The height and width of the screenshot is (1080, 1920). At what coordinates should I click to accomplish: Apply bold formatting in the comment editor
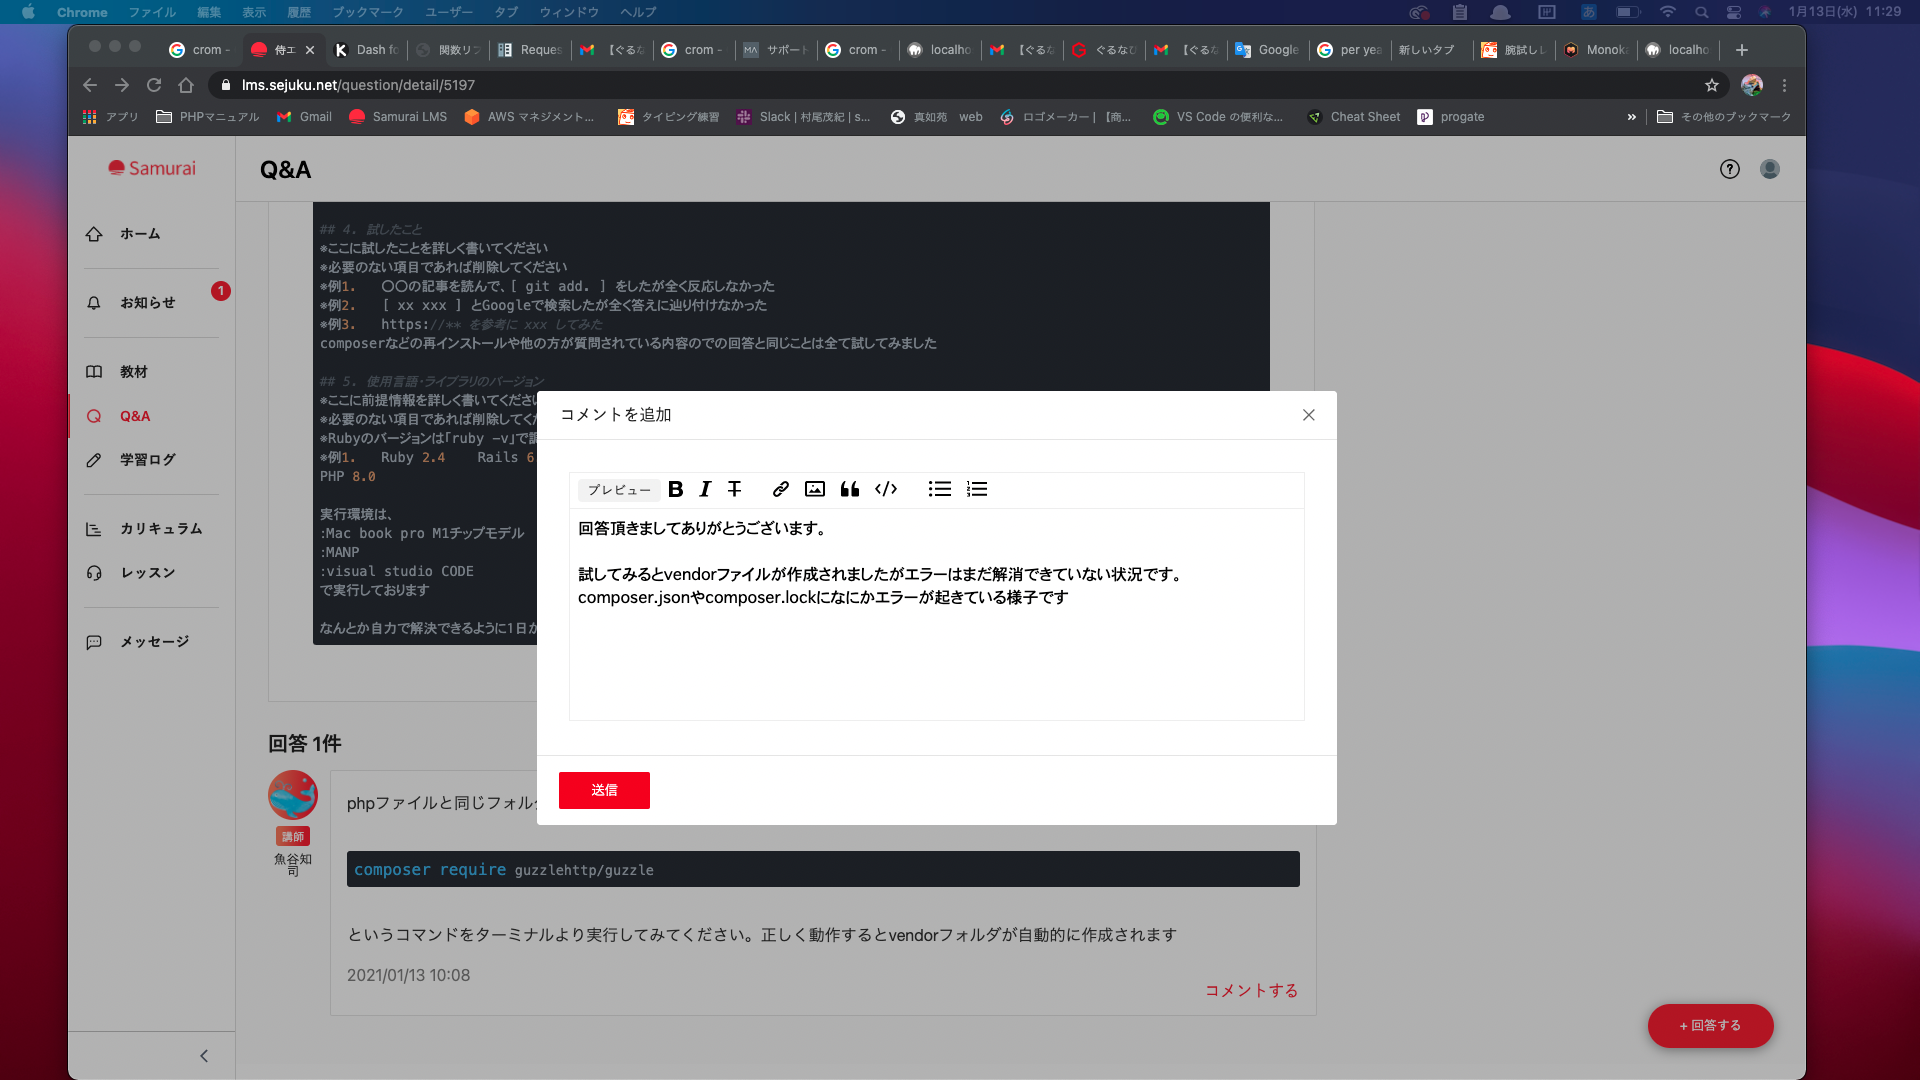click(x=676, y=489)
